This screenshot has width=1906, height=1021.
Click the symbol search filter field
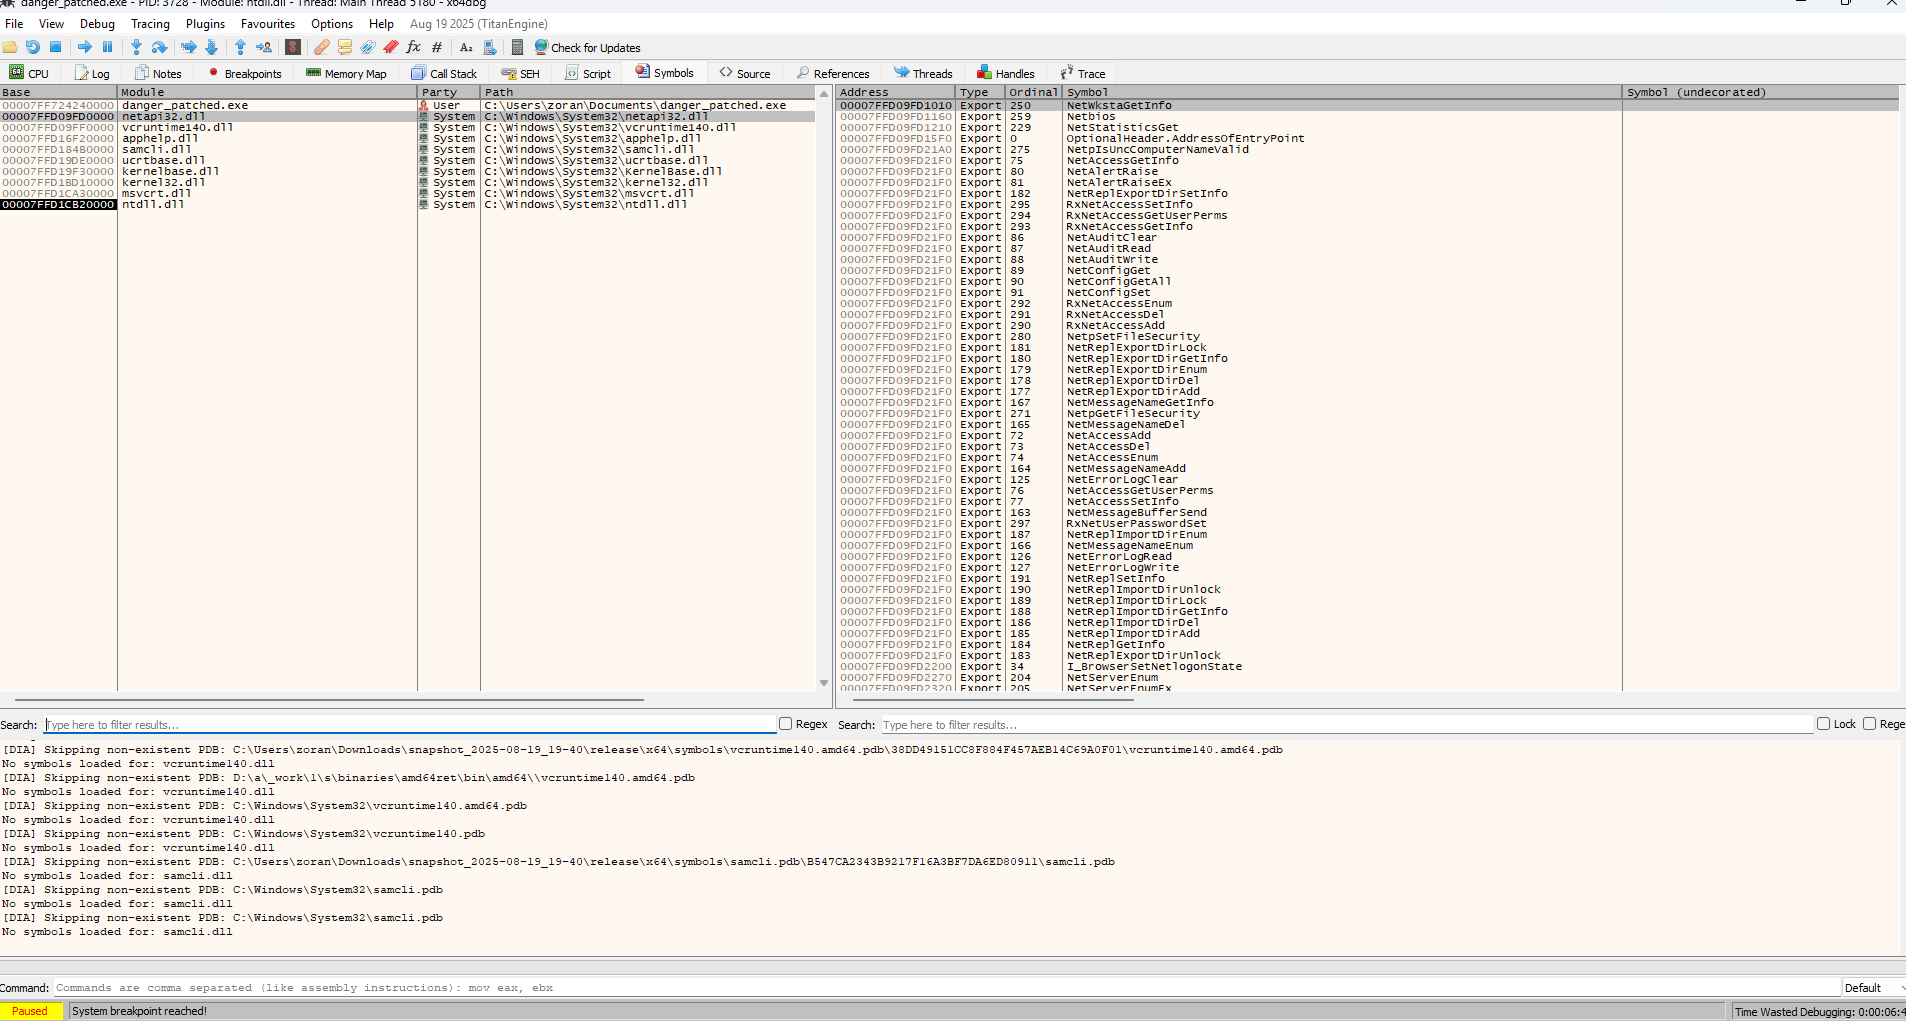click(x=1345, y=725)
